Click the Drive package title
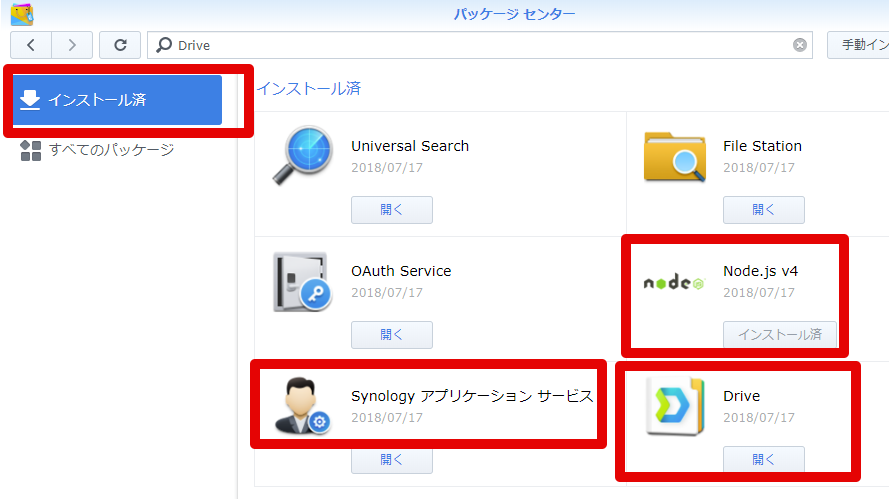 [x=742, y=396]
